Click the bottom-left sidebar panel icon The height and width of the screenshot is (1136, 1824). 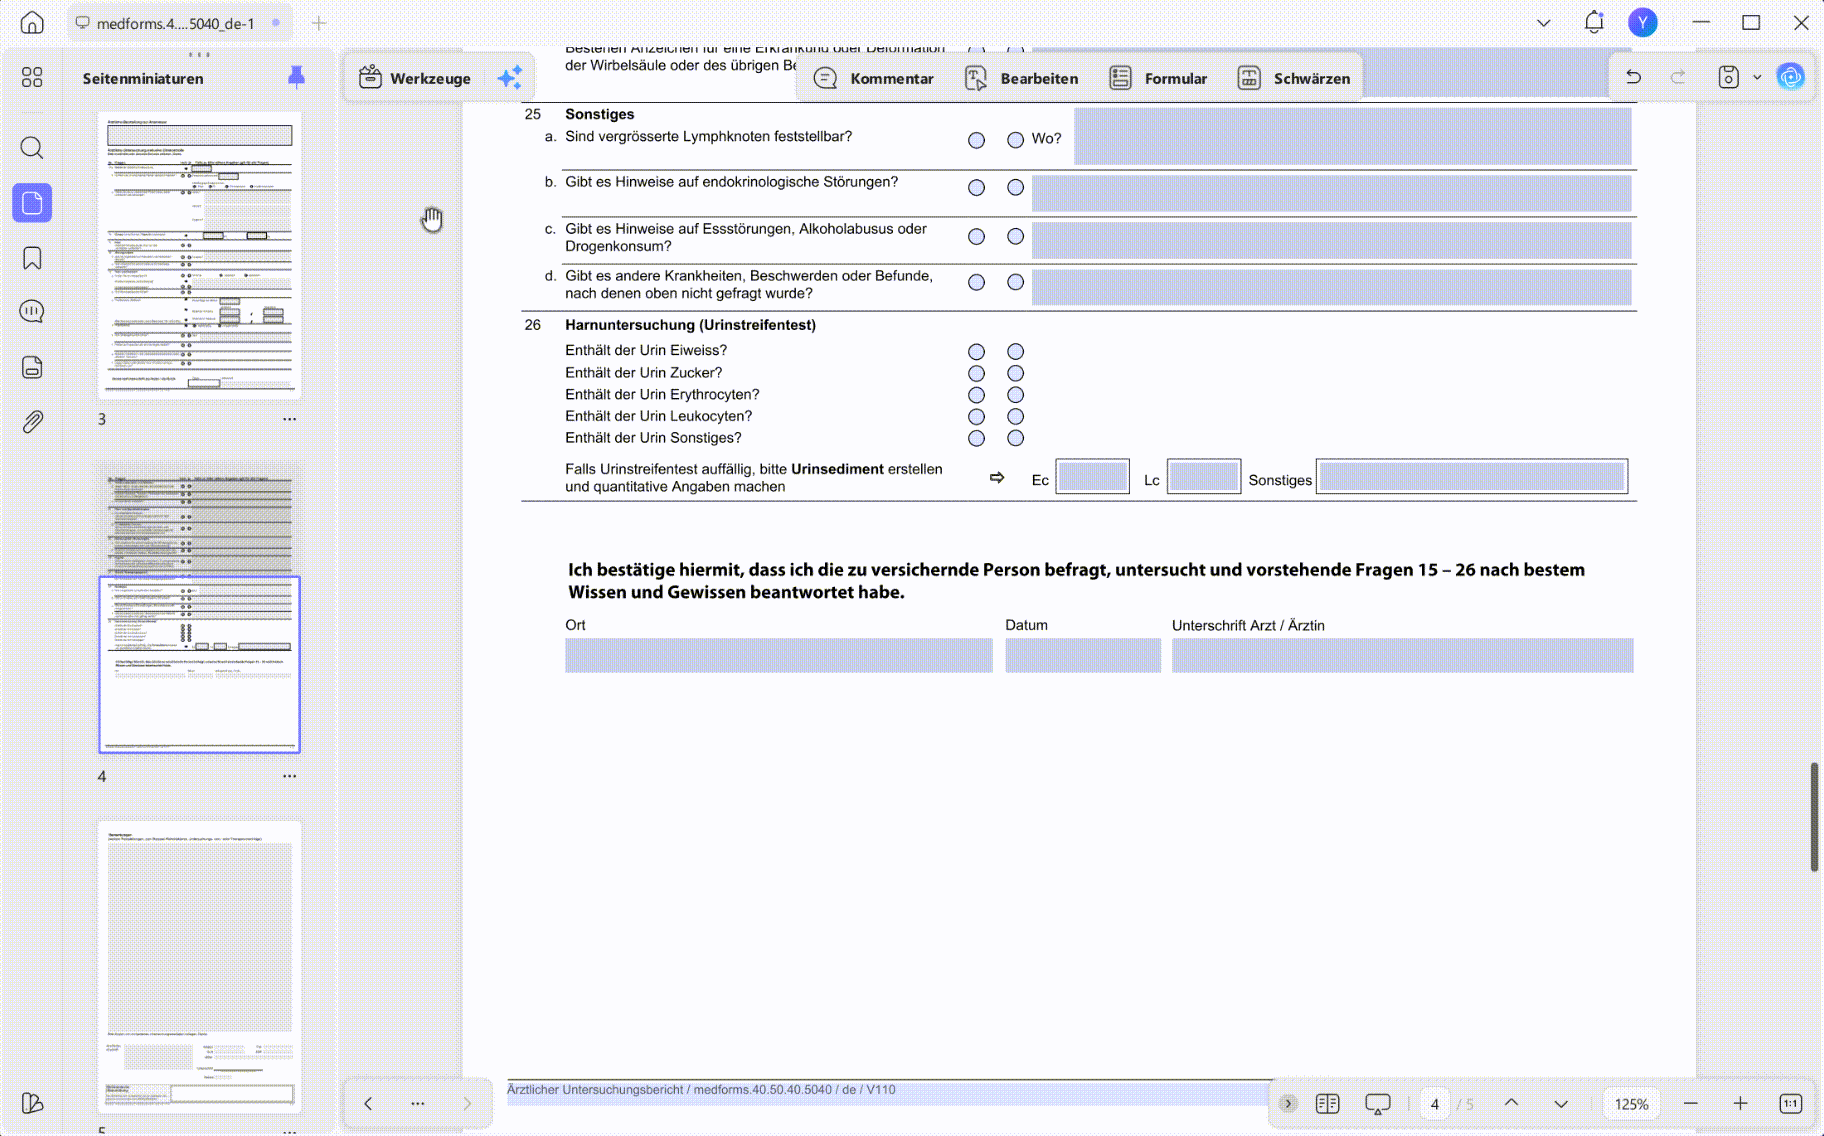32,1103
